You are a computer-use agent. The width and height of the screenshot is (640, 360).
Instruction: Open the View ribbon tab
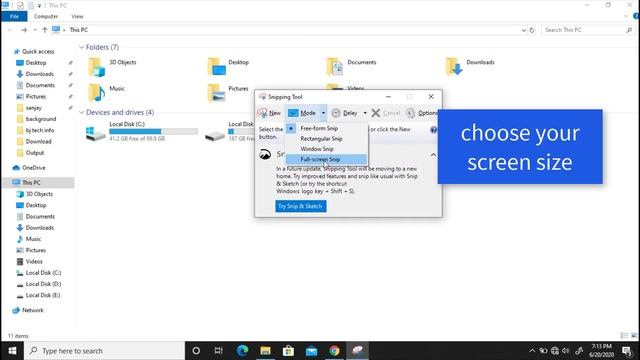pyautogui.click(x=77, y=16)
